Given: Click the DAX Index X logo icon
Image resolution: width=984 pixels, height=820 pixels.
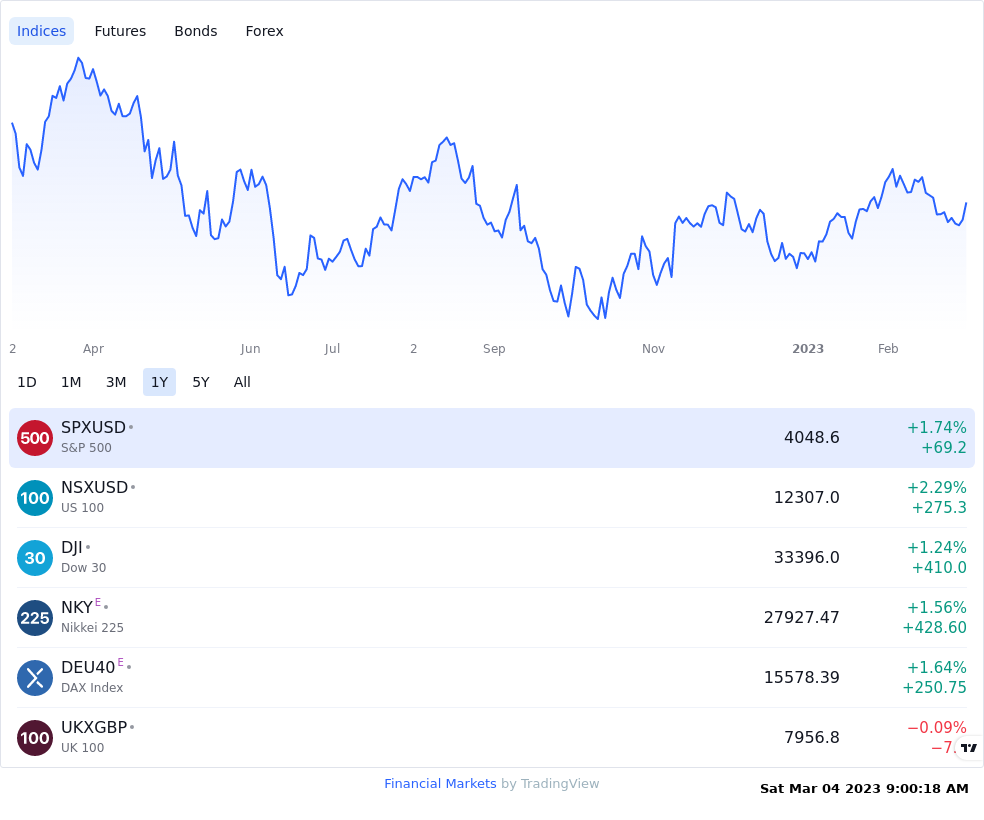Looking at the screenshot, I should pyautogui.click(x=35, y=678).
